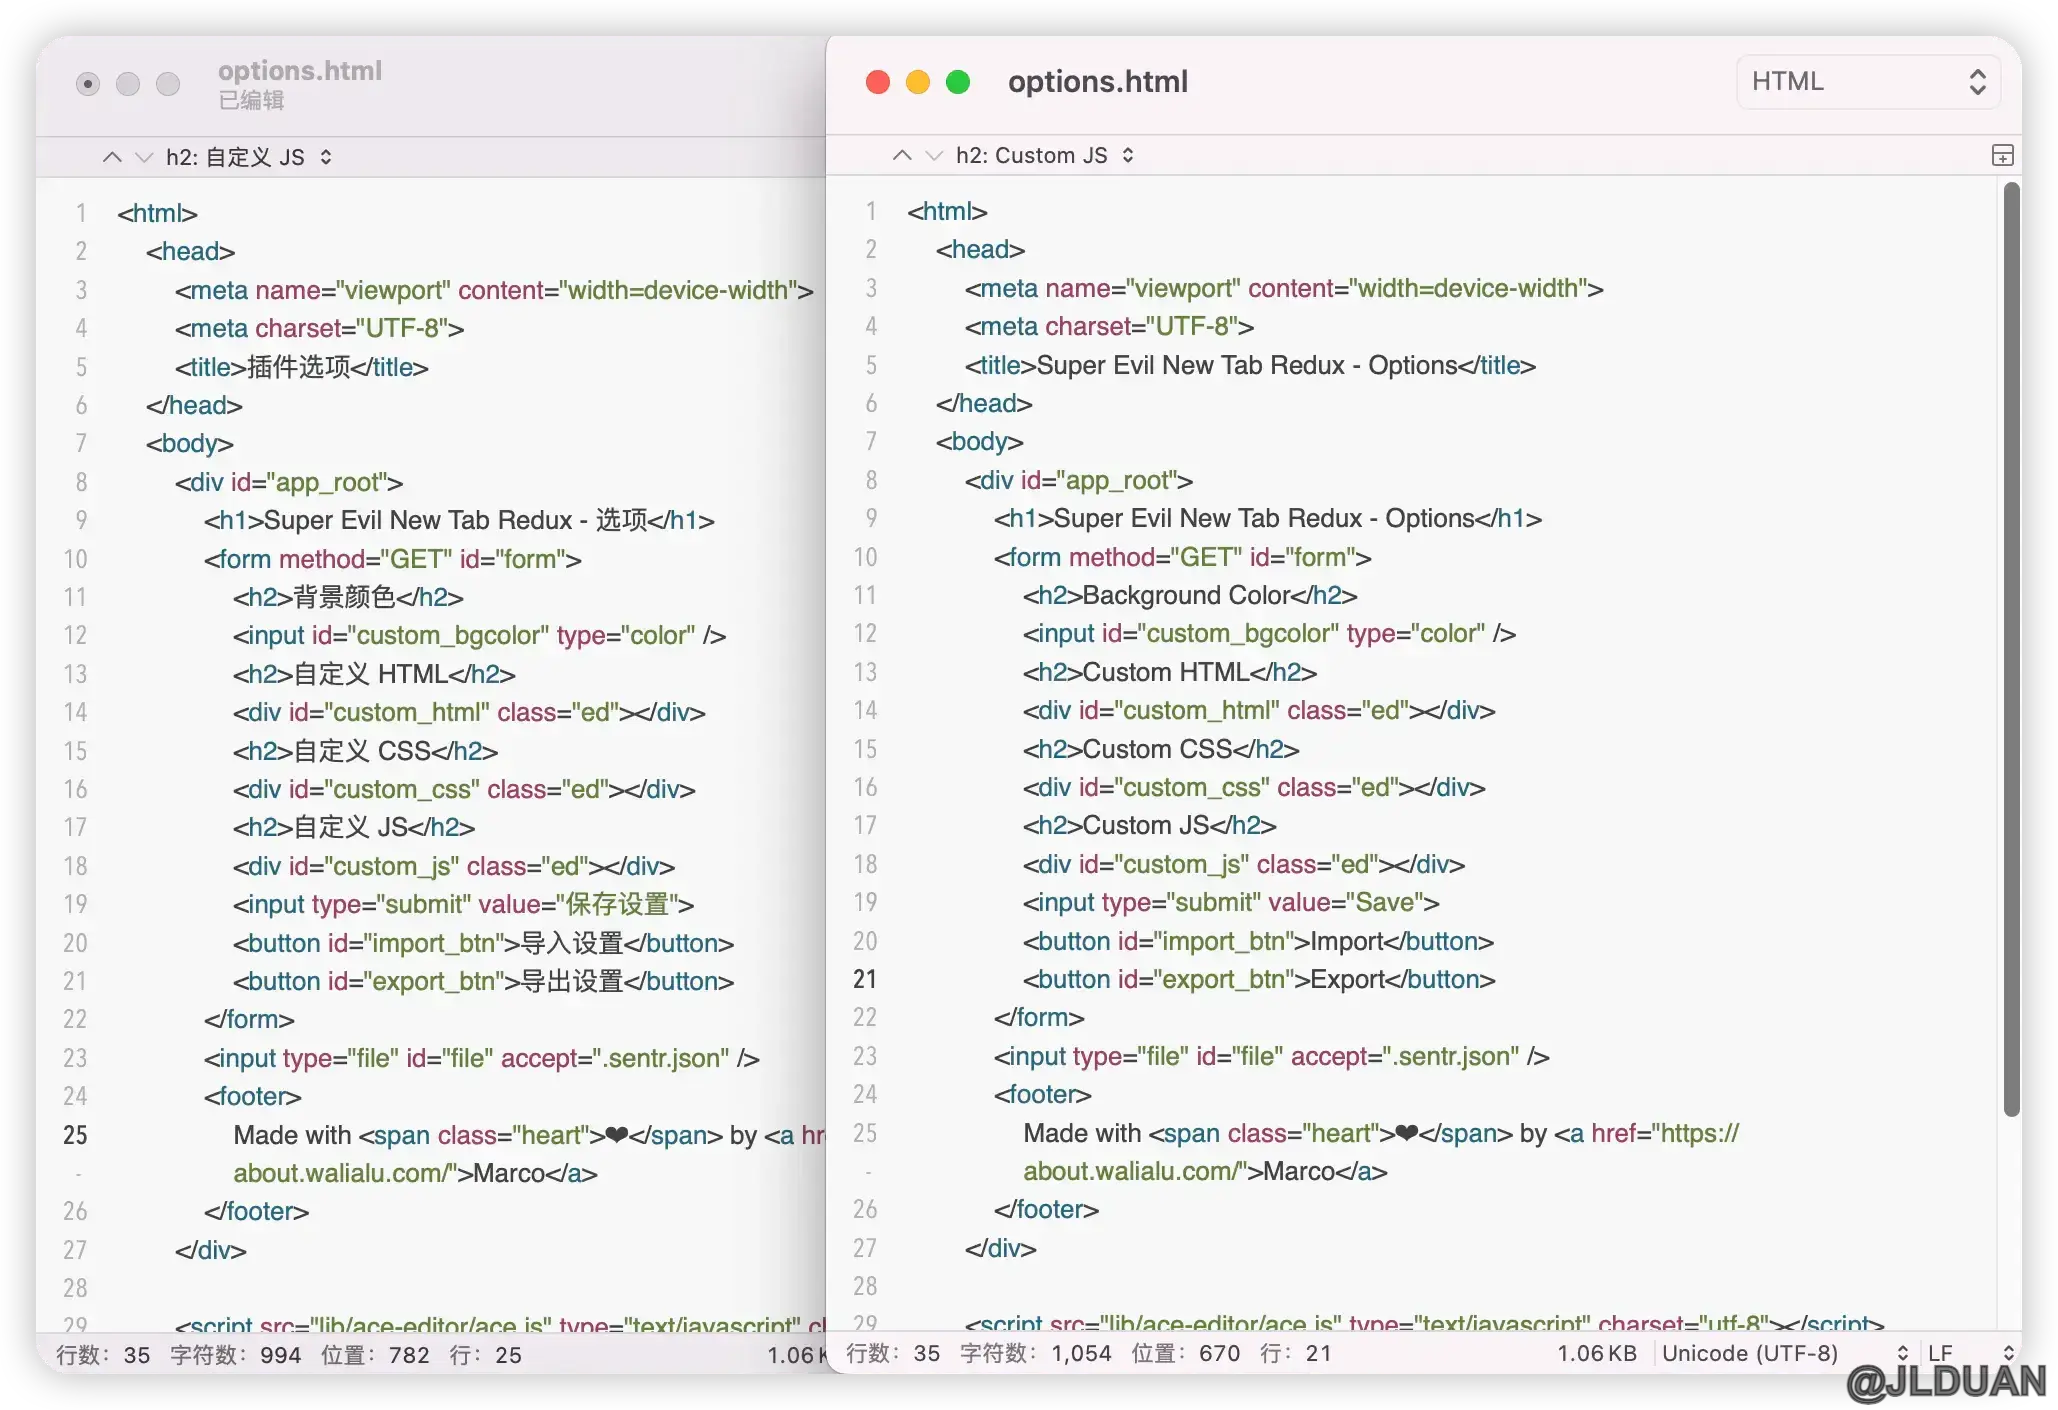This screenshot has width=2058, height=1410.
Task: Open the HTML syntax dropdown
Action: point(1868,82)
